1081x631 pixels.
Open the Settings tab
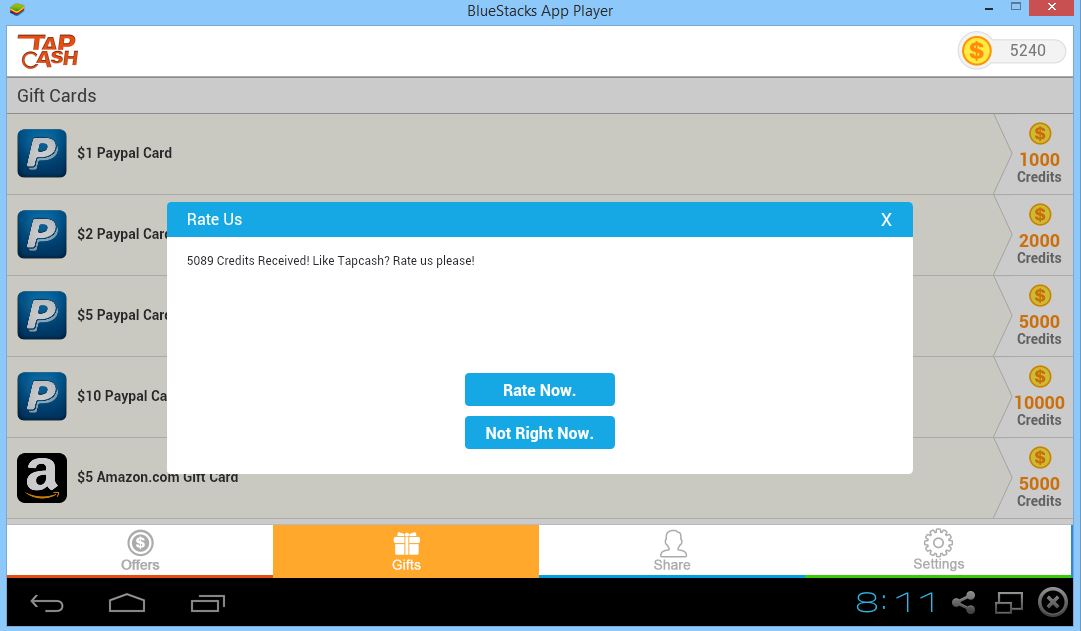(x=938, y=550)
